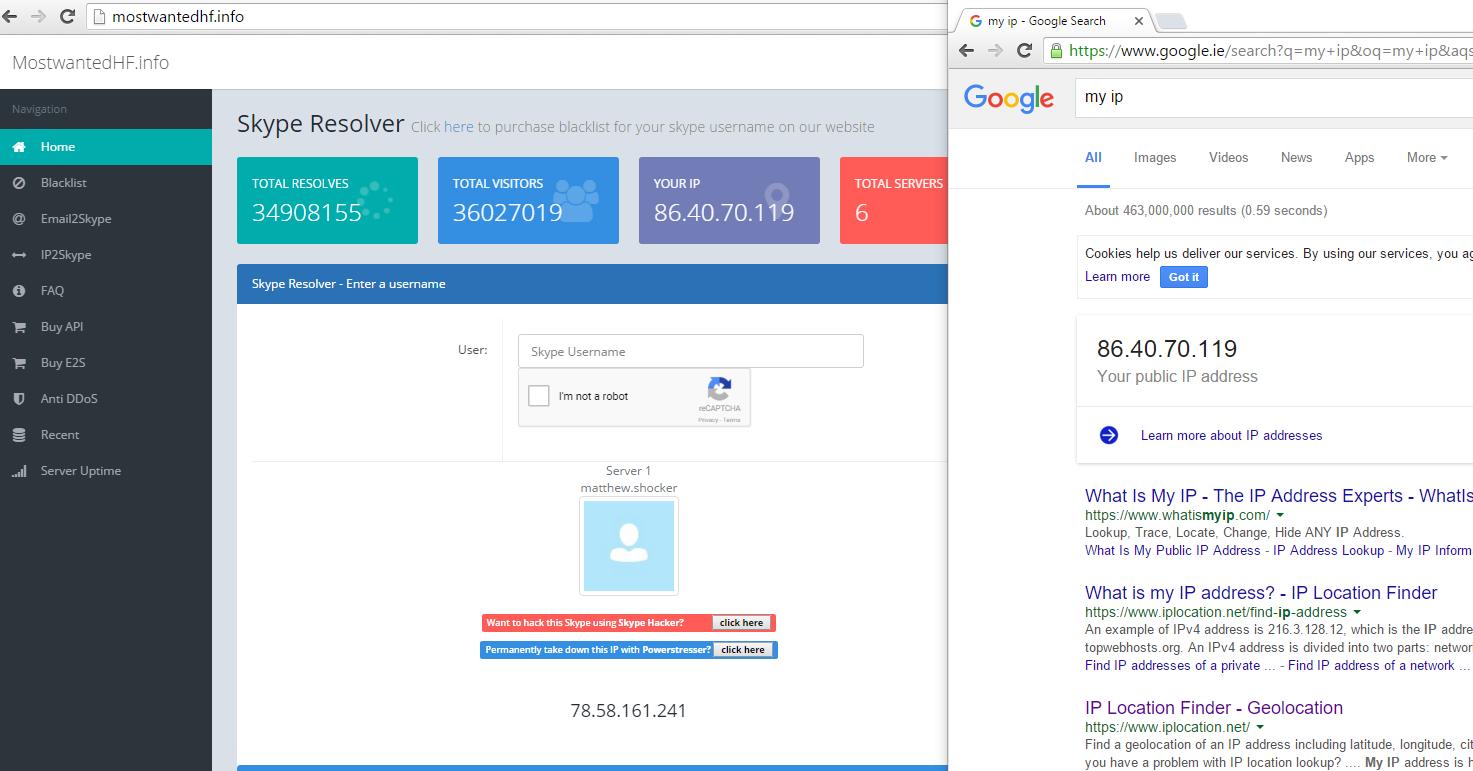Reload the Google Search page
The image size is (1473, 771).
click(x=1024, y=50)
